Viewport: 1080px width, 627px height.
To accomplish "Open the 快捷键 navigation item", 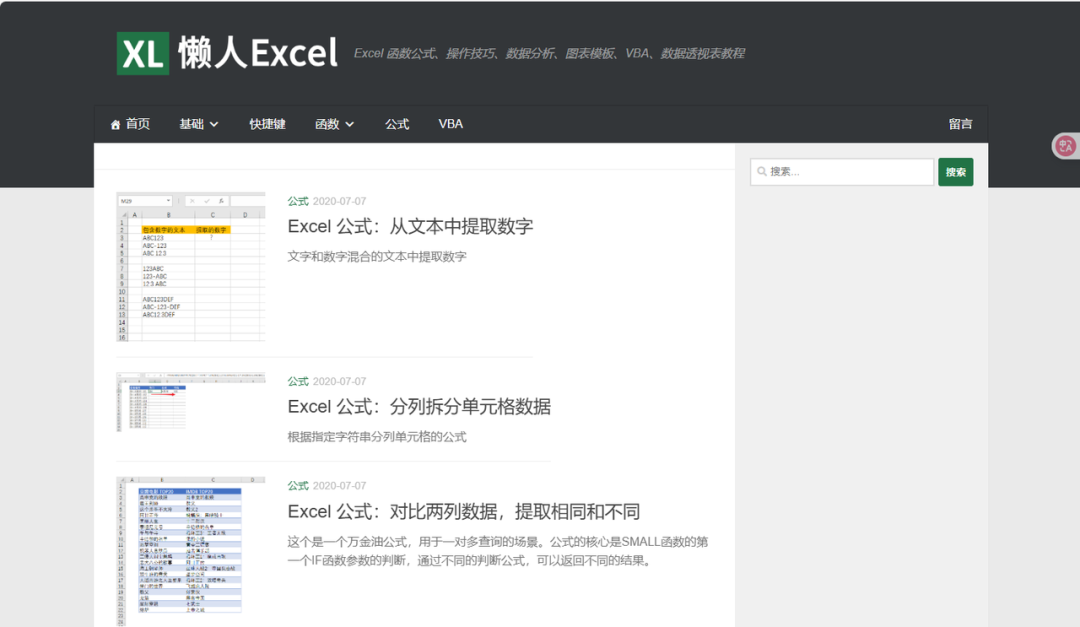I will (x=267, y=124).
